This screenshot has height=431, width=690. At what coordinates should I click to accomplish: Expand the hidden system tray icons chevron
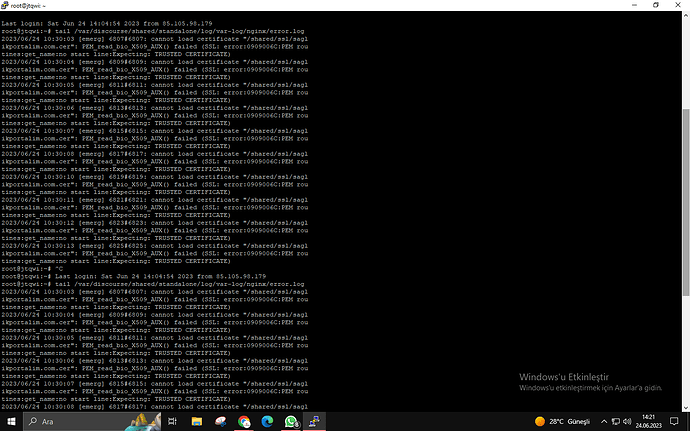coord(604,421)
